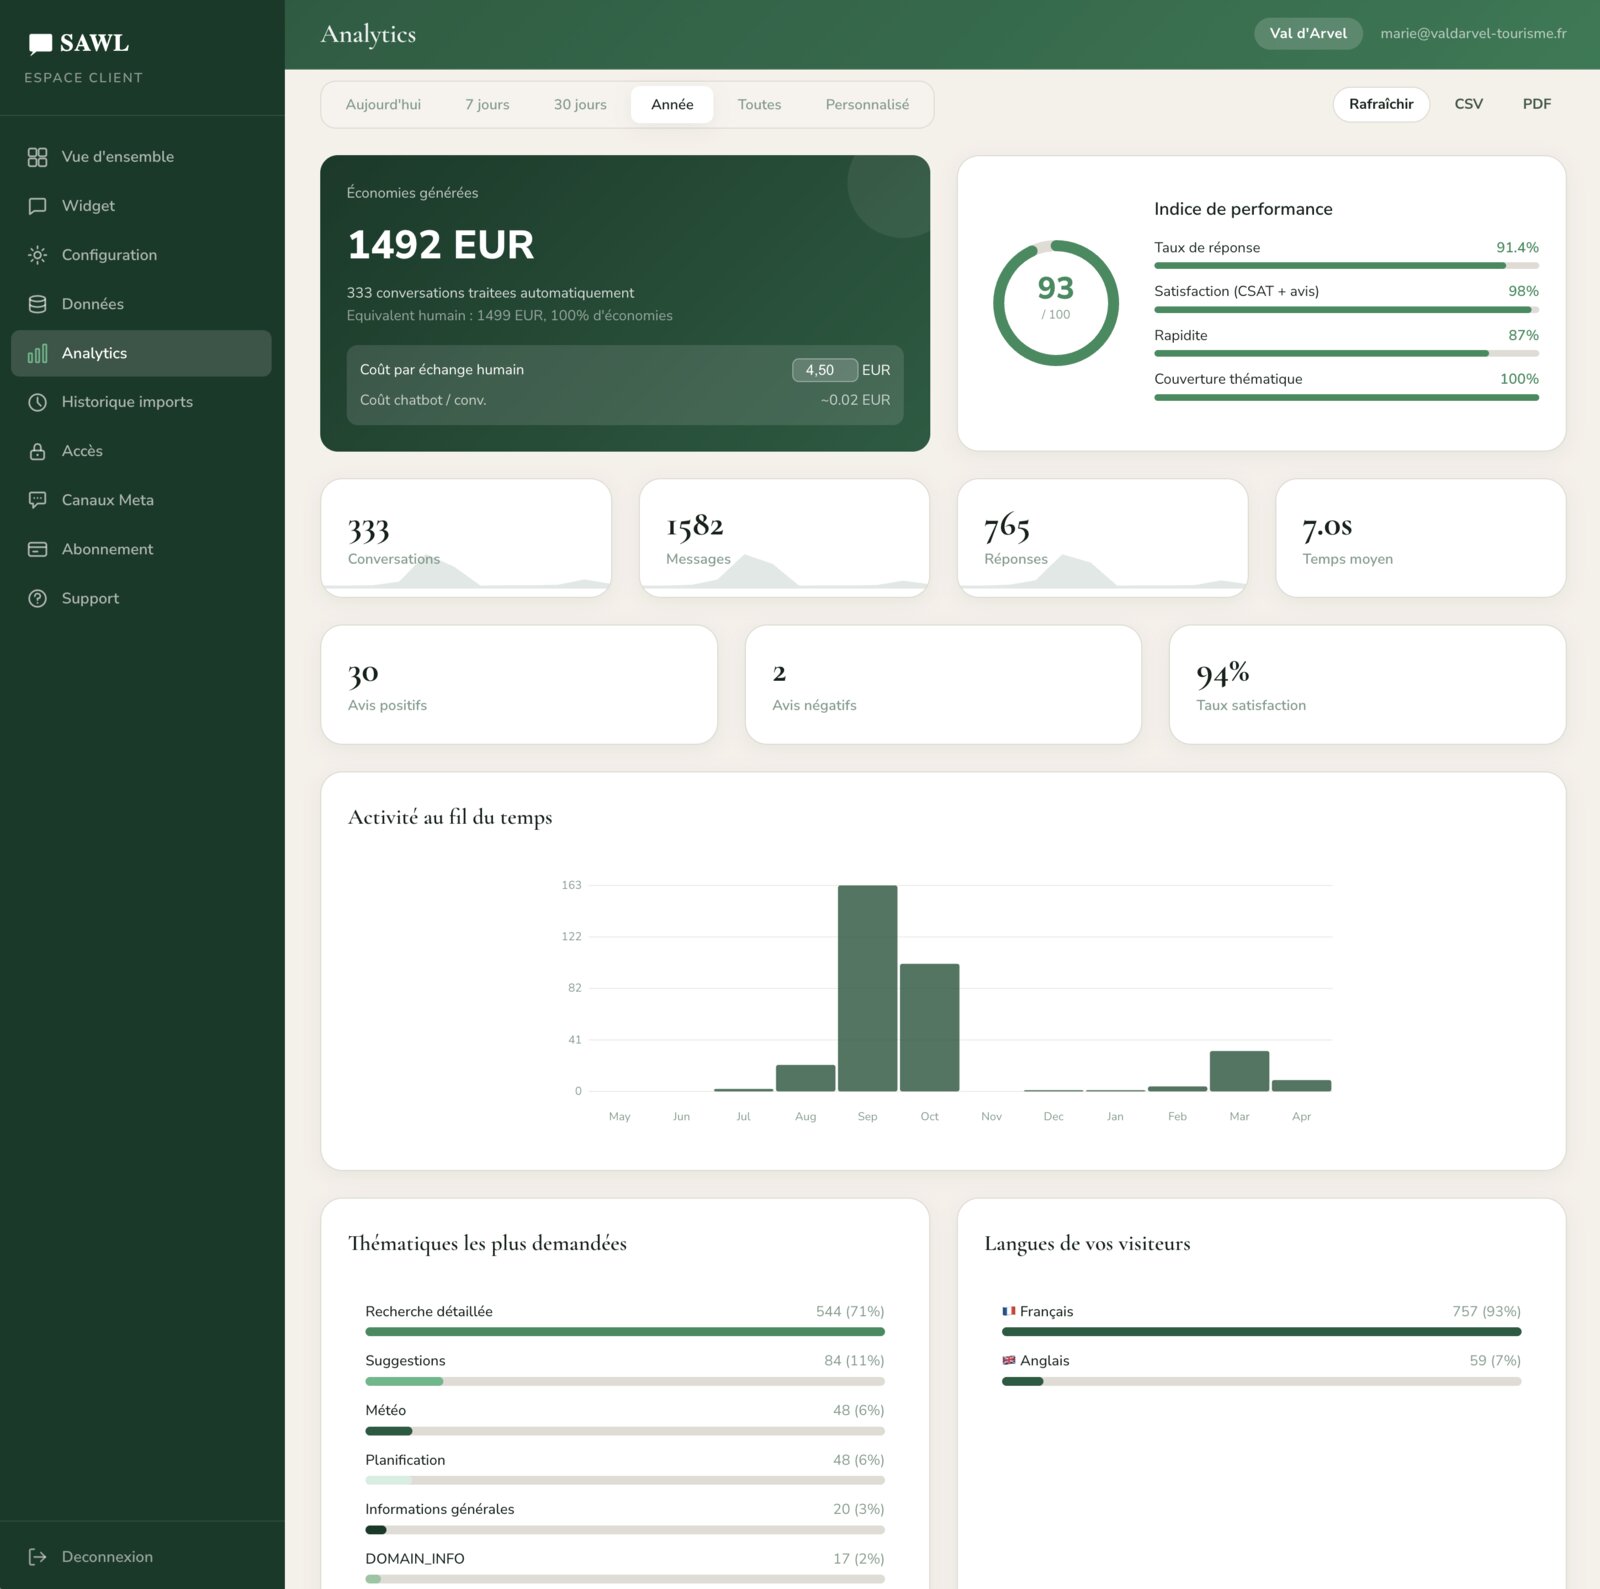Screen dimensions: 1600x1589
Task: Click the 94% Taux satisfaction card
Action: click(1367, 685)
